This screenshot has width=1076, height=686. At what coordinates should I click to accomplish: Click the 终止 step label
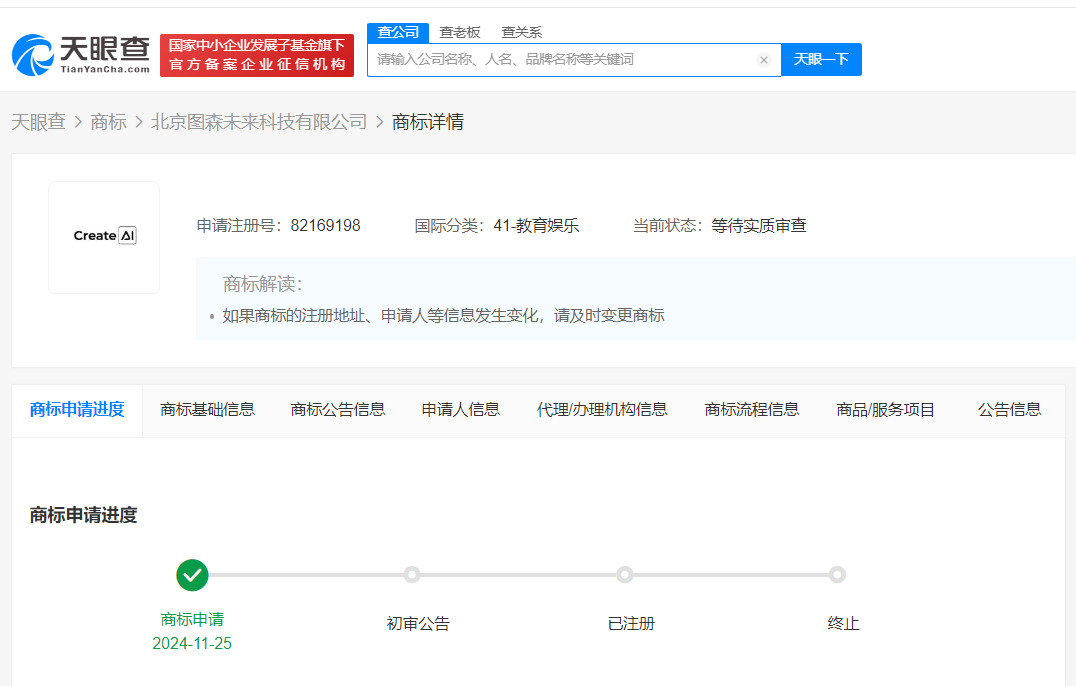tap(843, 624)
